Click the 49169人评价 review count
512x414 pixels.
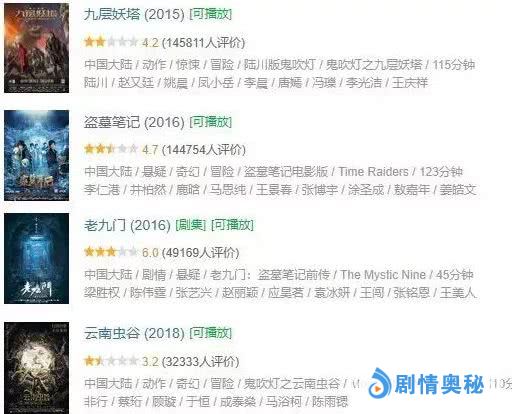click(x=201, y=253)
